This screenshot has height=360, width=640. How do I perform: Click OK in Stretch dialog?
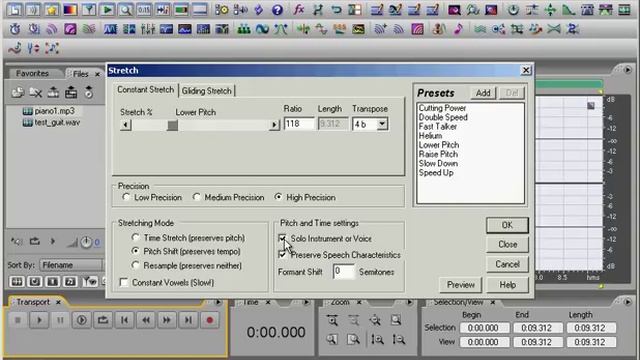tap(507, 225)
